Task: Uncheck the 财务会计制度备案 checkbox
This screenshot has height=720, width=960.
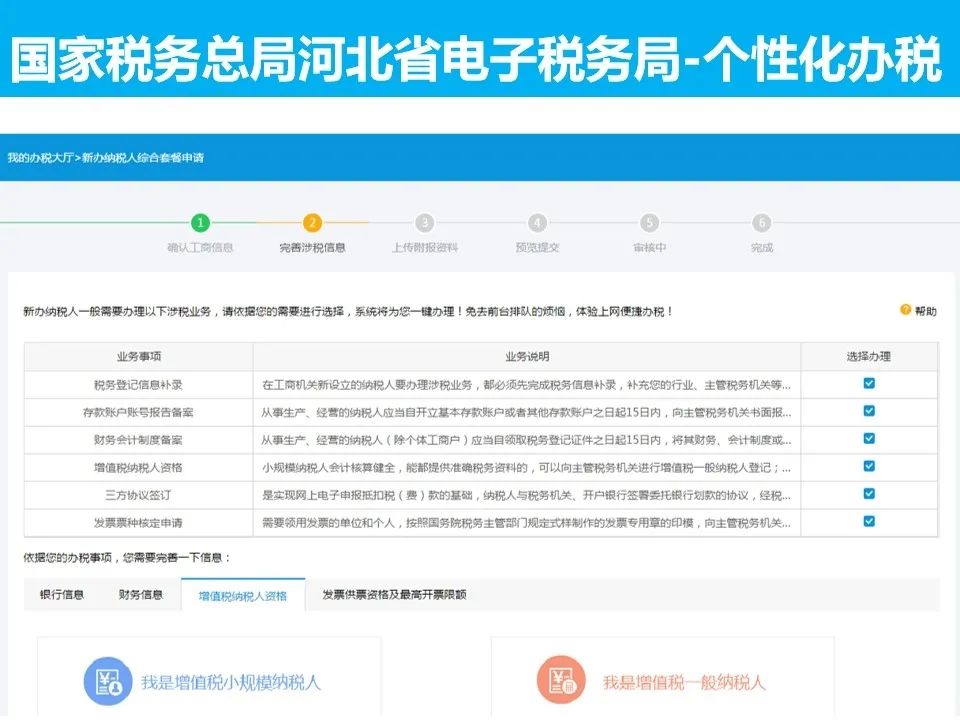Action: tap(869, 438)
